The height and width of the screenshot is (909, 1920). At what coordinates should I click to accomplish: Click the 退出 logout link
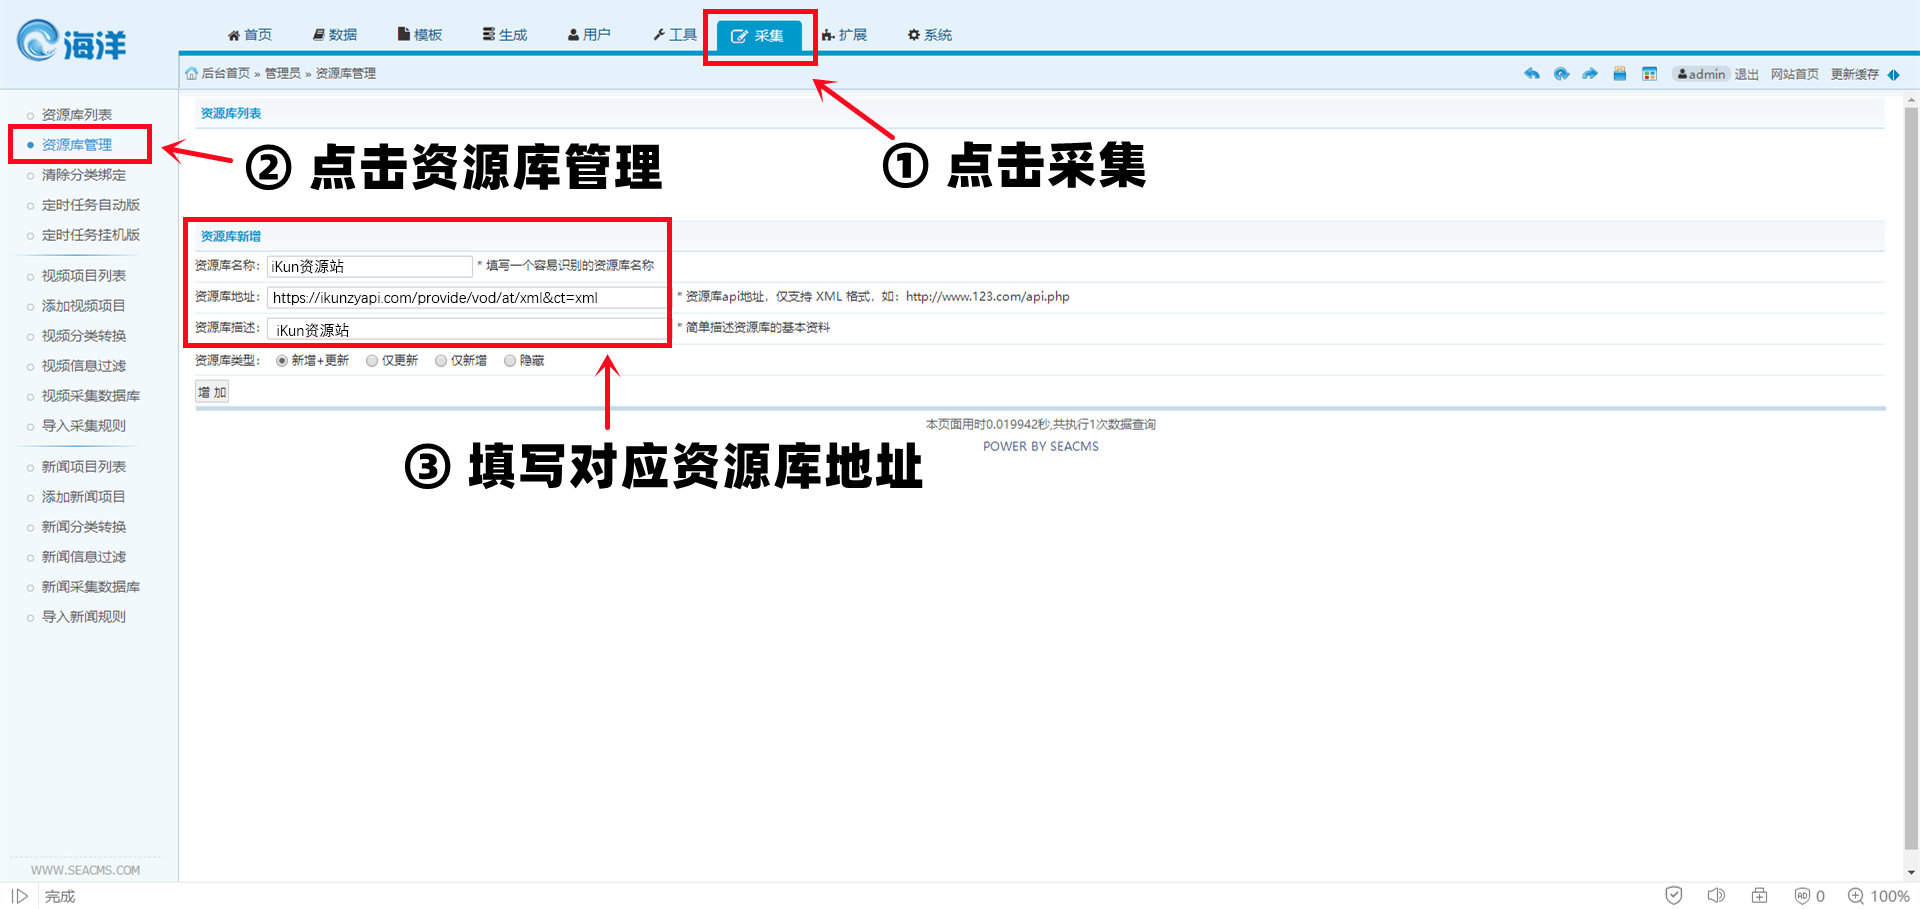pos(1746,74)
